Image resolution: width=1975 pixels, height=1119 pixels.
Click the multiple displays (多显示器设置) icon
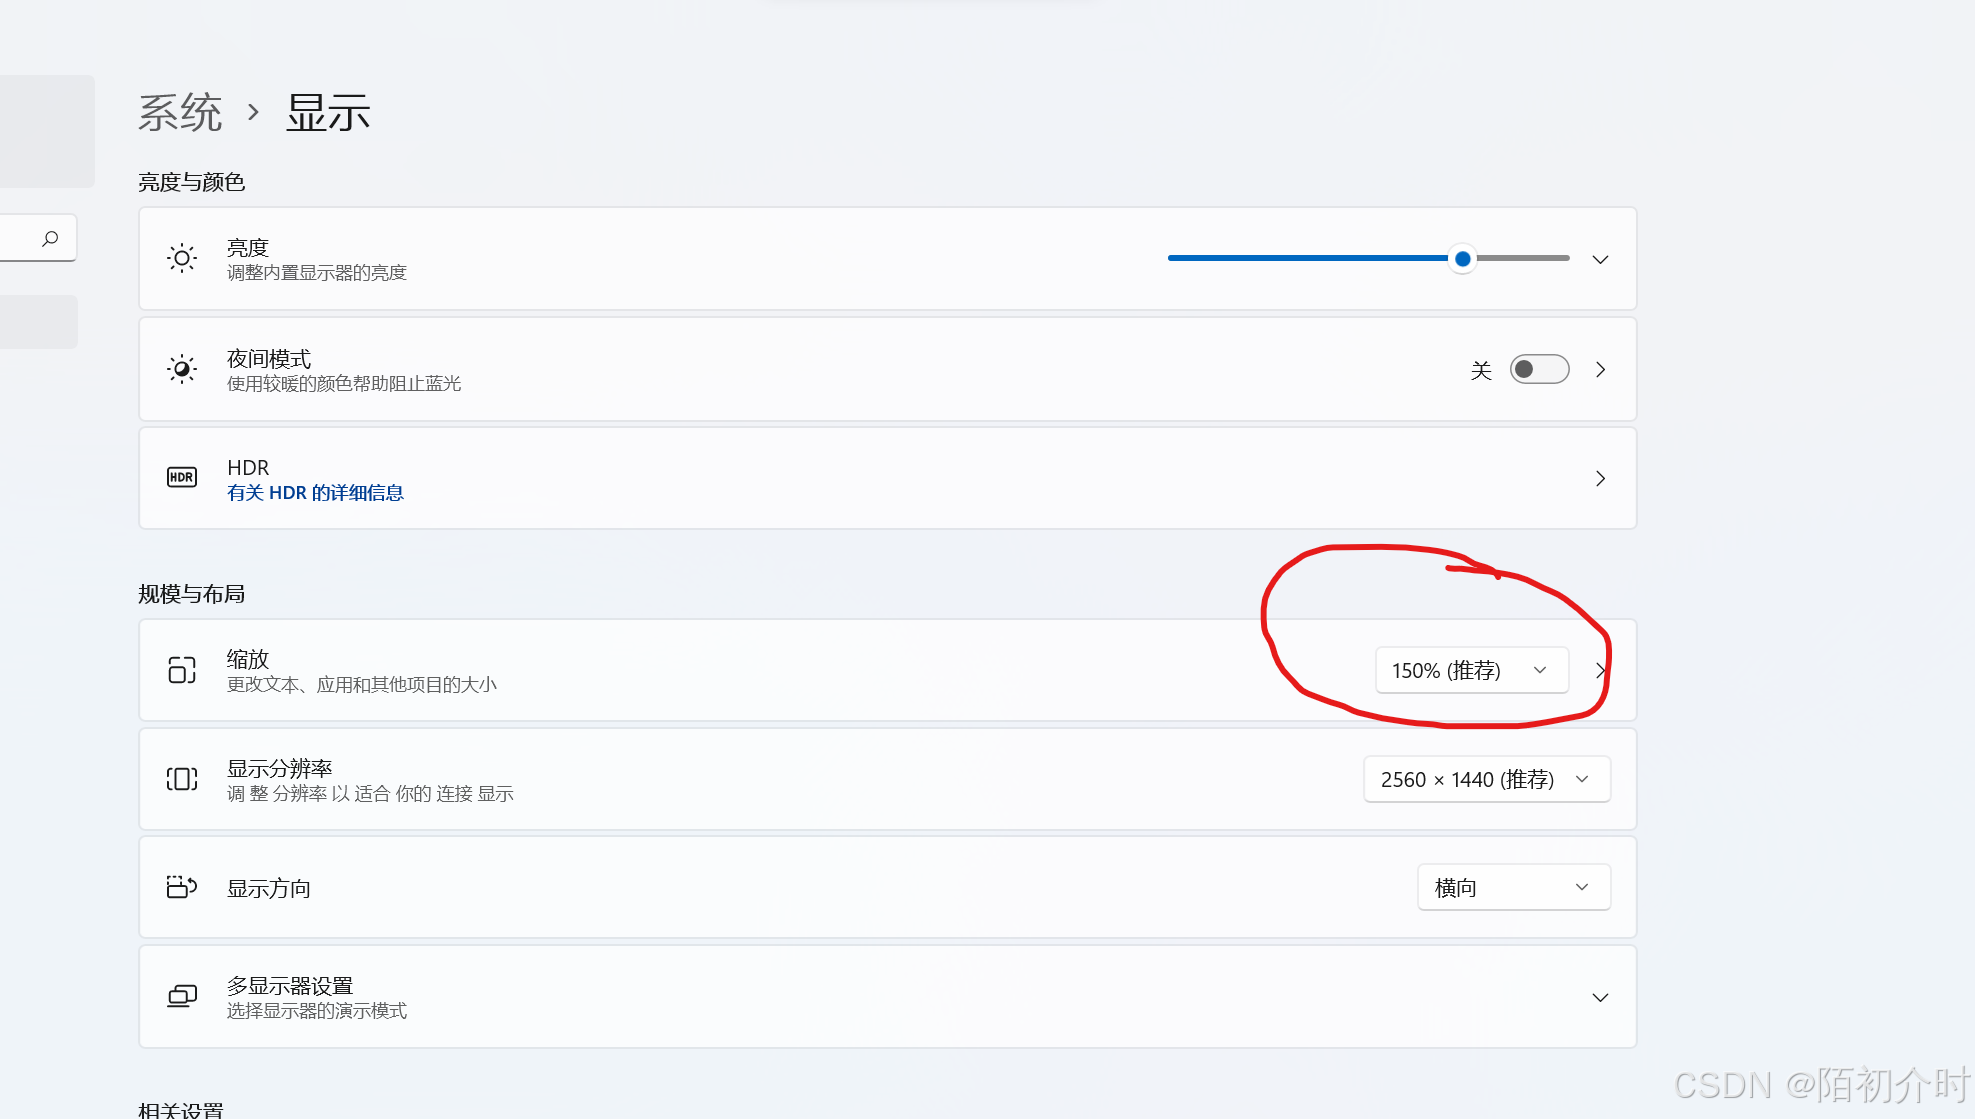[182, 996]
